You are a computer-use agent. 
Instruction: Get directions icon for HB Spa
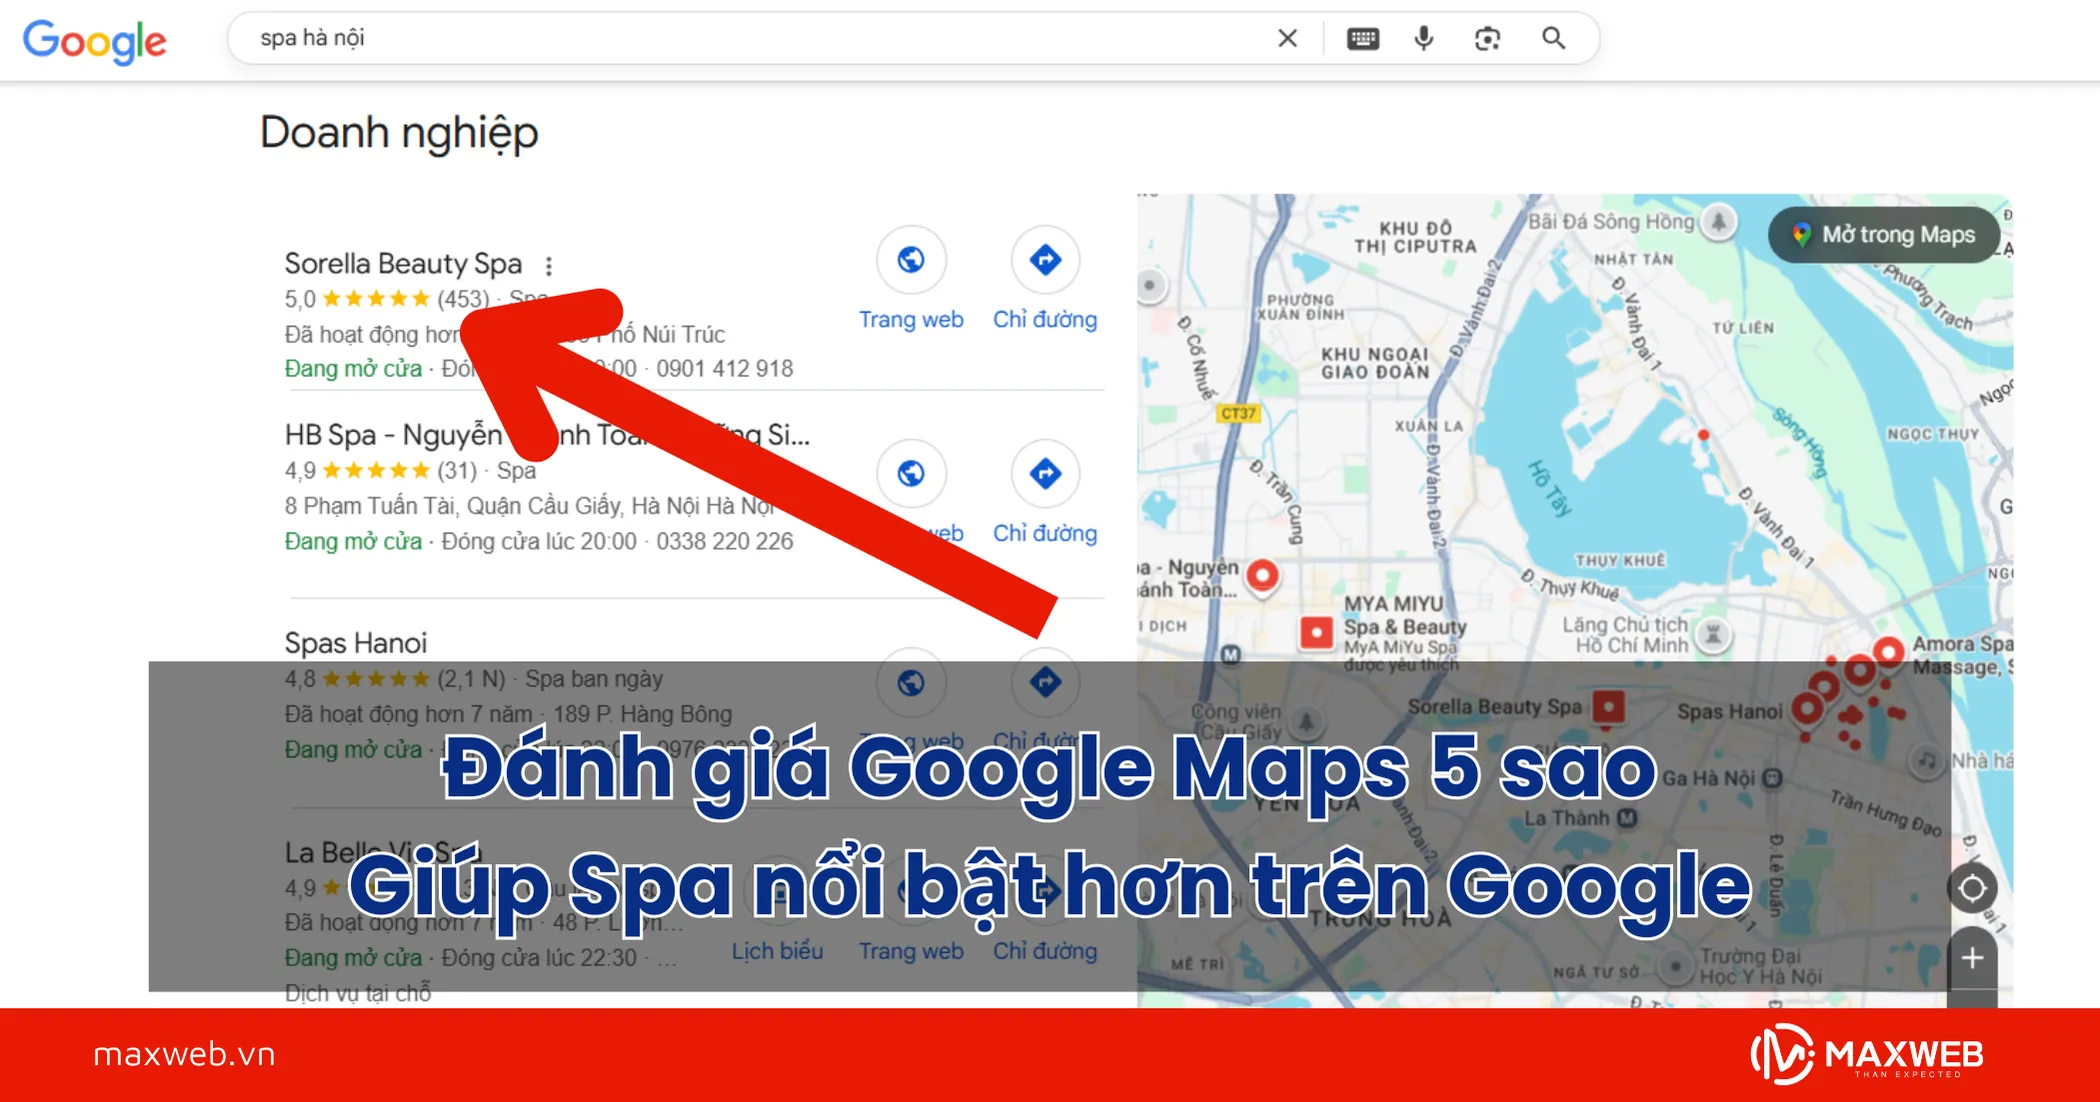(x=1045, y=473)
